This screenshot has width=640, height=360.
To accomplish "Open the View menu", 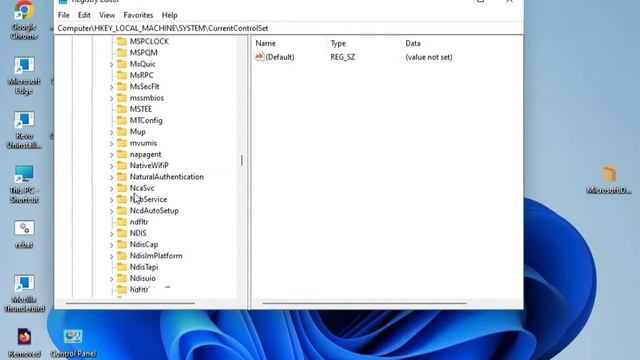I will pos(107,15).
